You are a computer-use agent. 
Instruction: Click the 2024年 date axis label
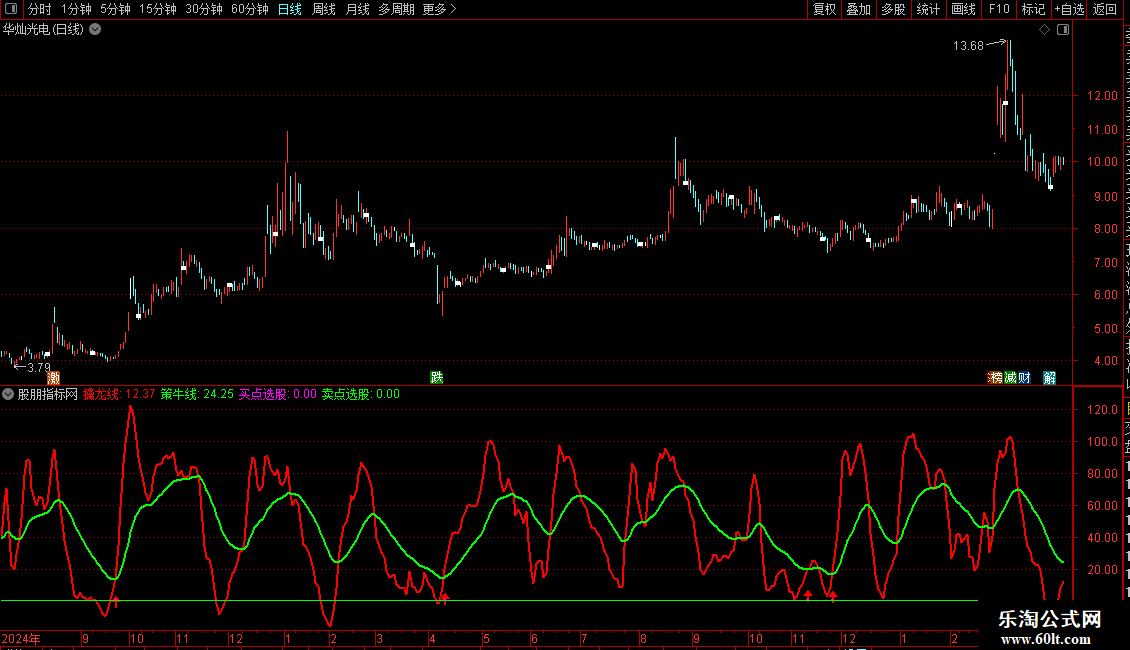click(21, 638)
